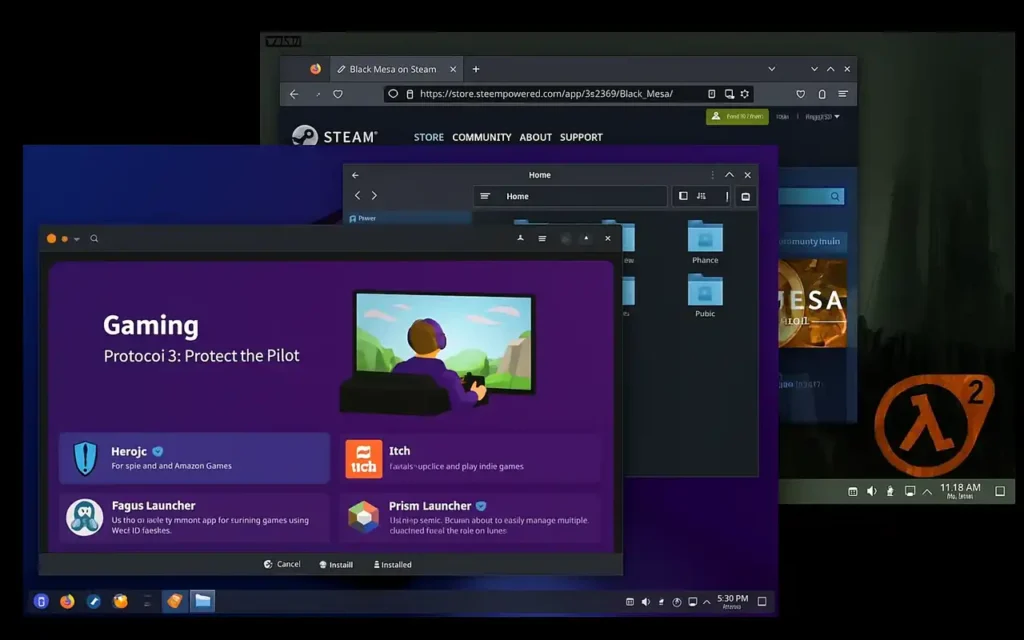
Task: Click the Install button in the Gaming window
Action: [336, 564]
